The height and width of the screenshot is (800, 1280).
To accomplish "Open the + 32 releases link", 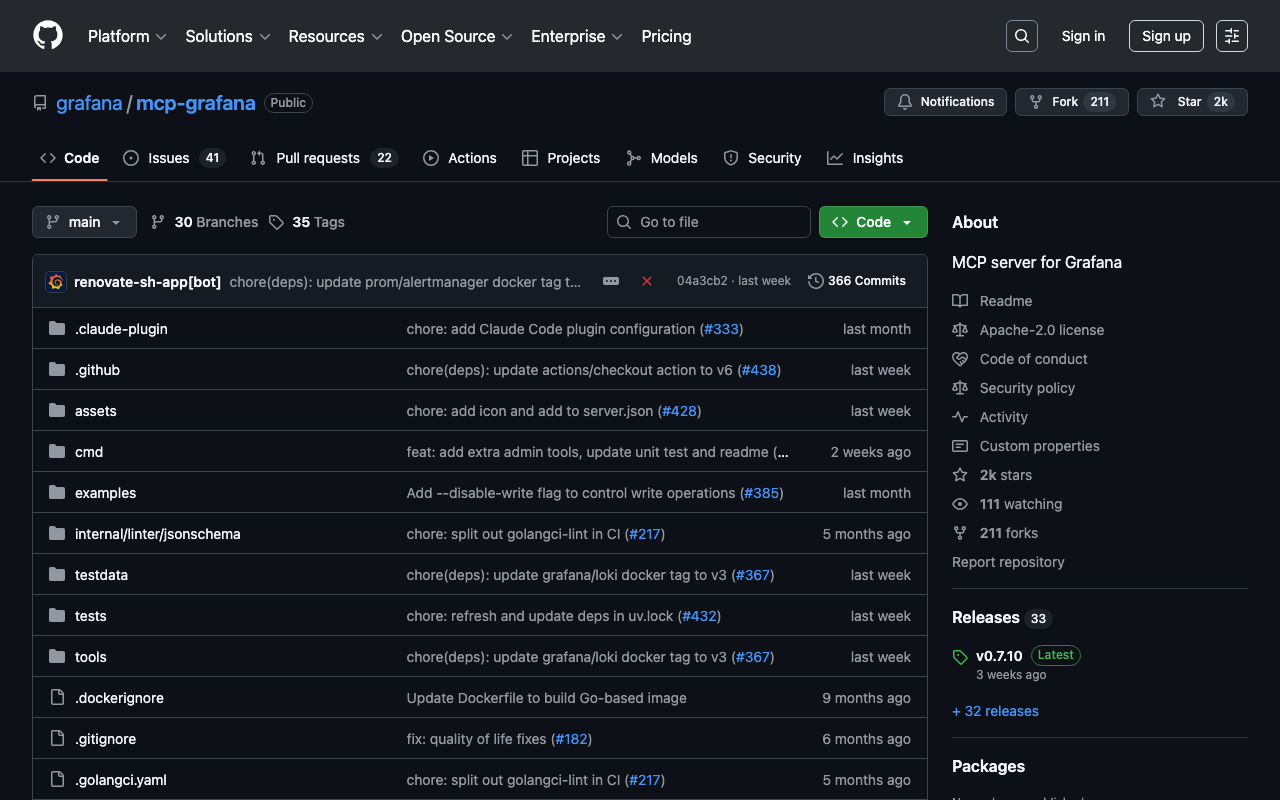I will click(995, 711).
